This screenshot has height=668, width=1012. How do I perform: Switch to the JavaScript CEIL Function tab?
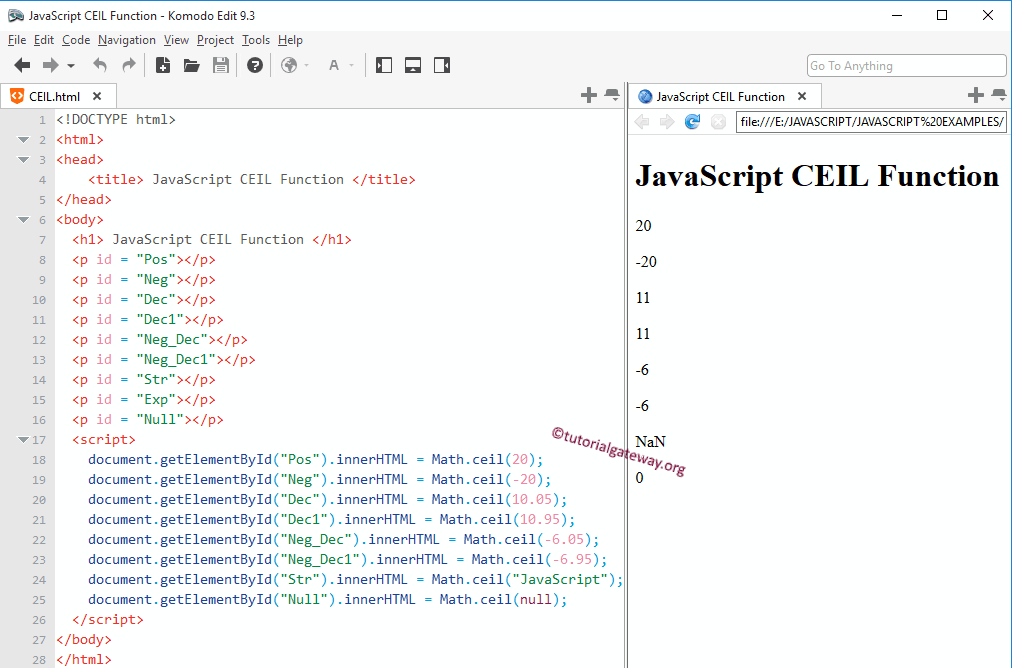tap(725, 95)
